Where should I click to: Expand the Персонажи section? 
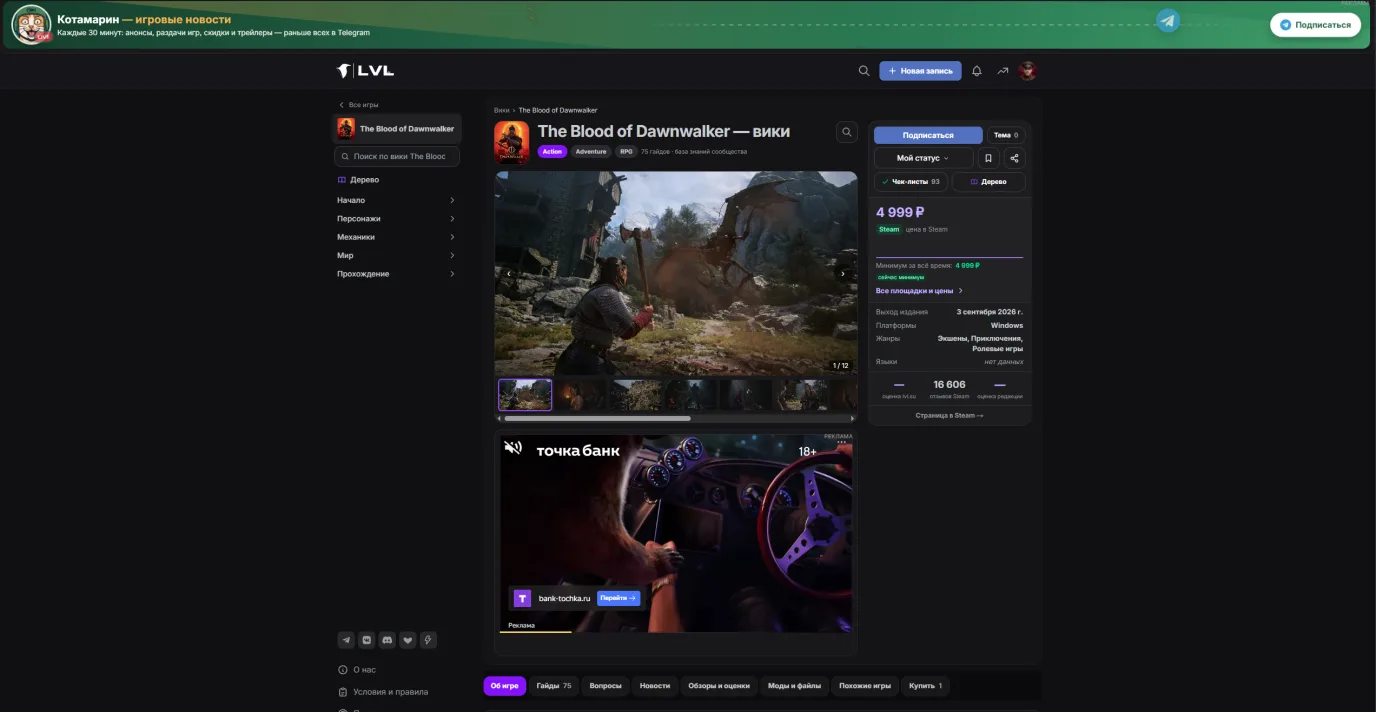(x=397, y=218)
